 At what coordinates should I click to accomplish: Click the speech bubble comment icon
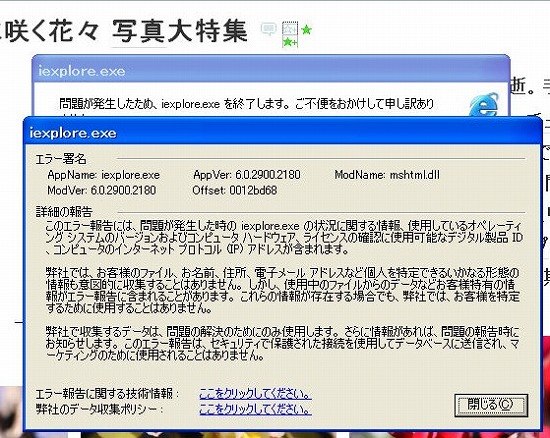pyautogui.click(x=269, y=29)
